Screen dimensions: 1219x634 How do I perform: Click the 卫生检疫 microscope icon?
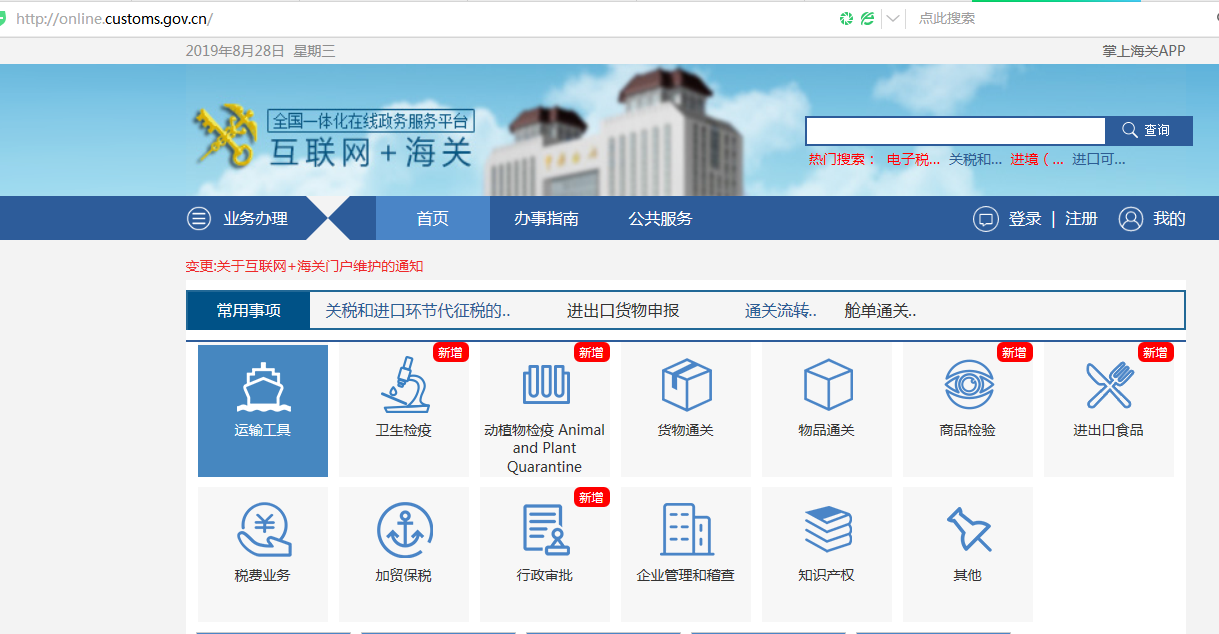pyautogui.click(x=403, y=385)
